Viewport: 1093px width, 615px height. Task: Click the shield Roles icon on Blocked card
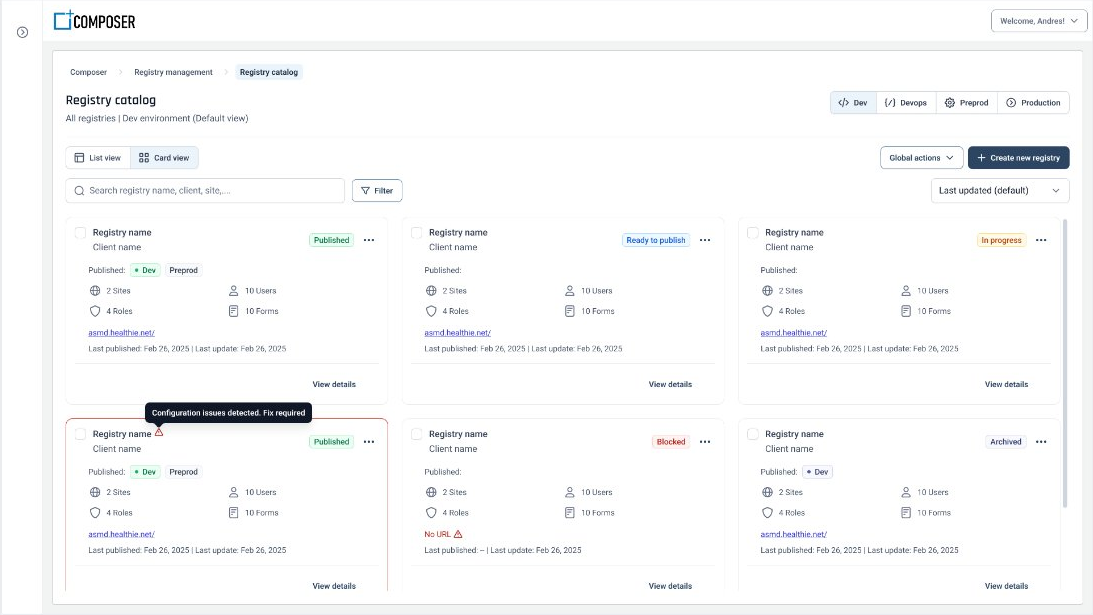(431, 512)
